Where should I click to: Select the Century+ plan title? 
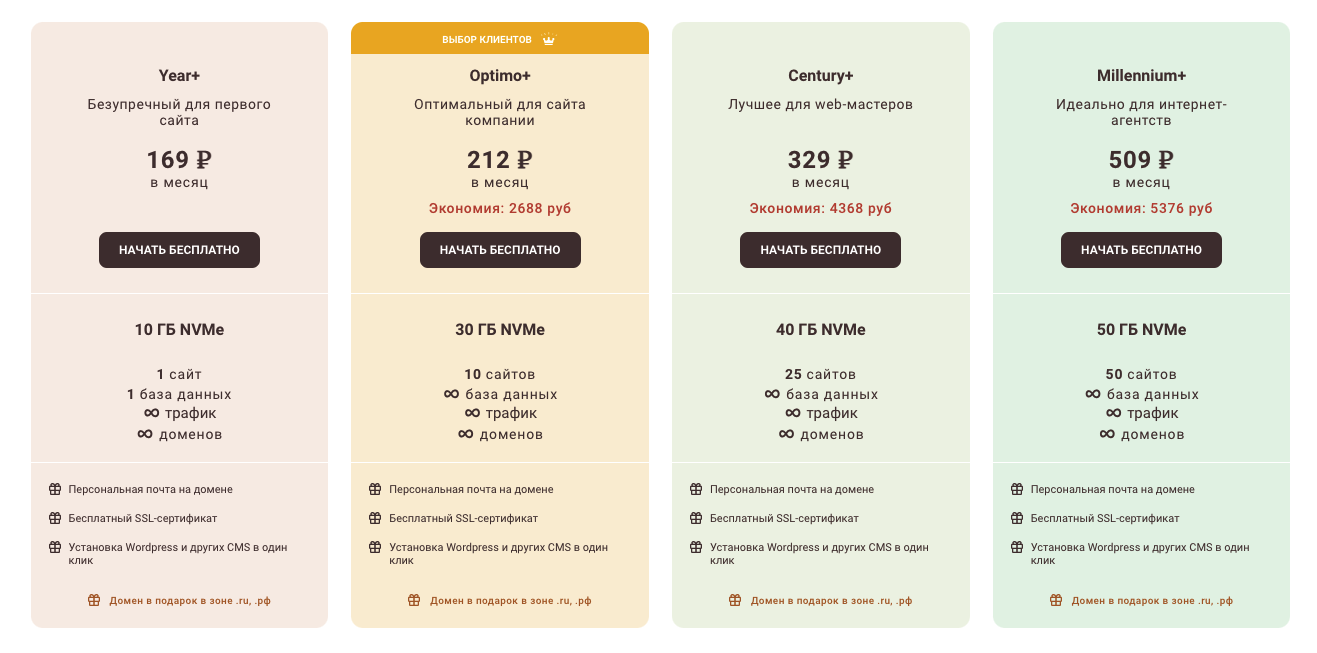[x=820, y=76]
